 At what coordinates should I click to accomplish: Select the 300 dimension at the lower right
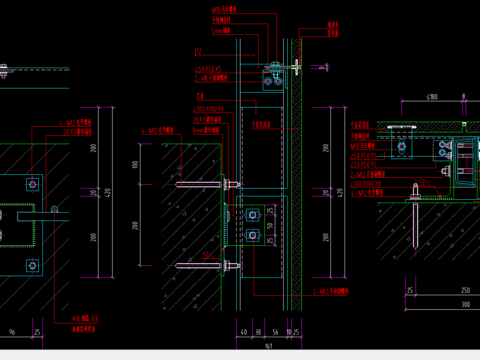(466, 304)
